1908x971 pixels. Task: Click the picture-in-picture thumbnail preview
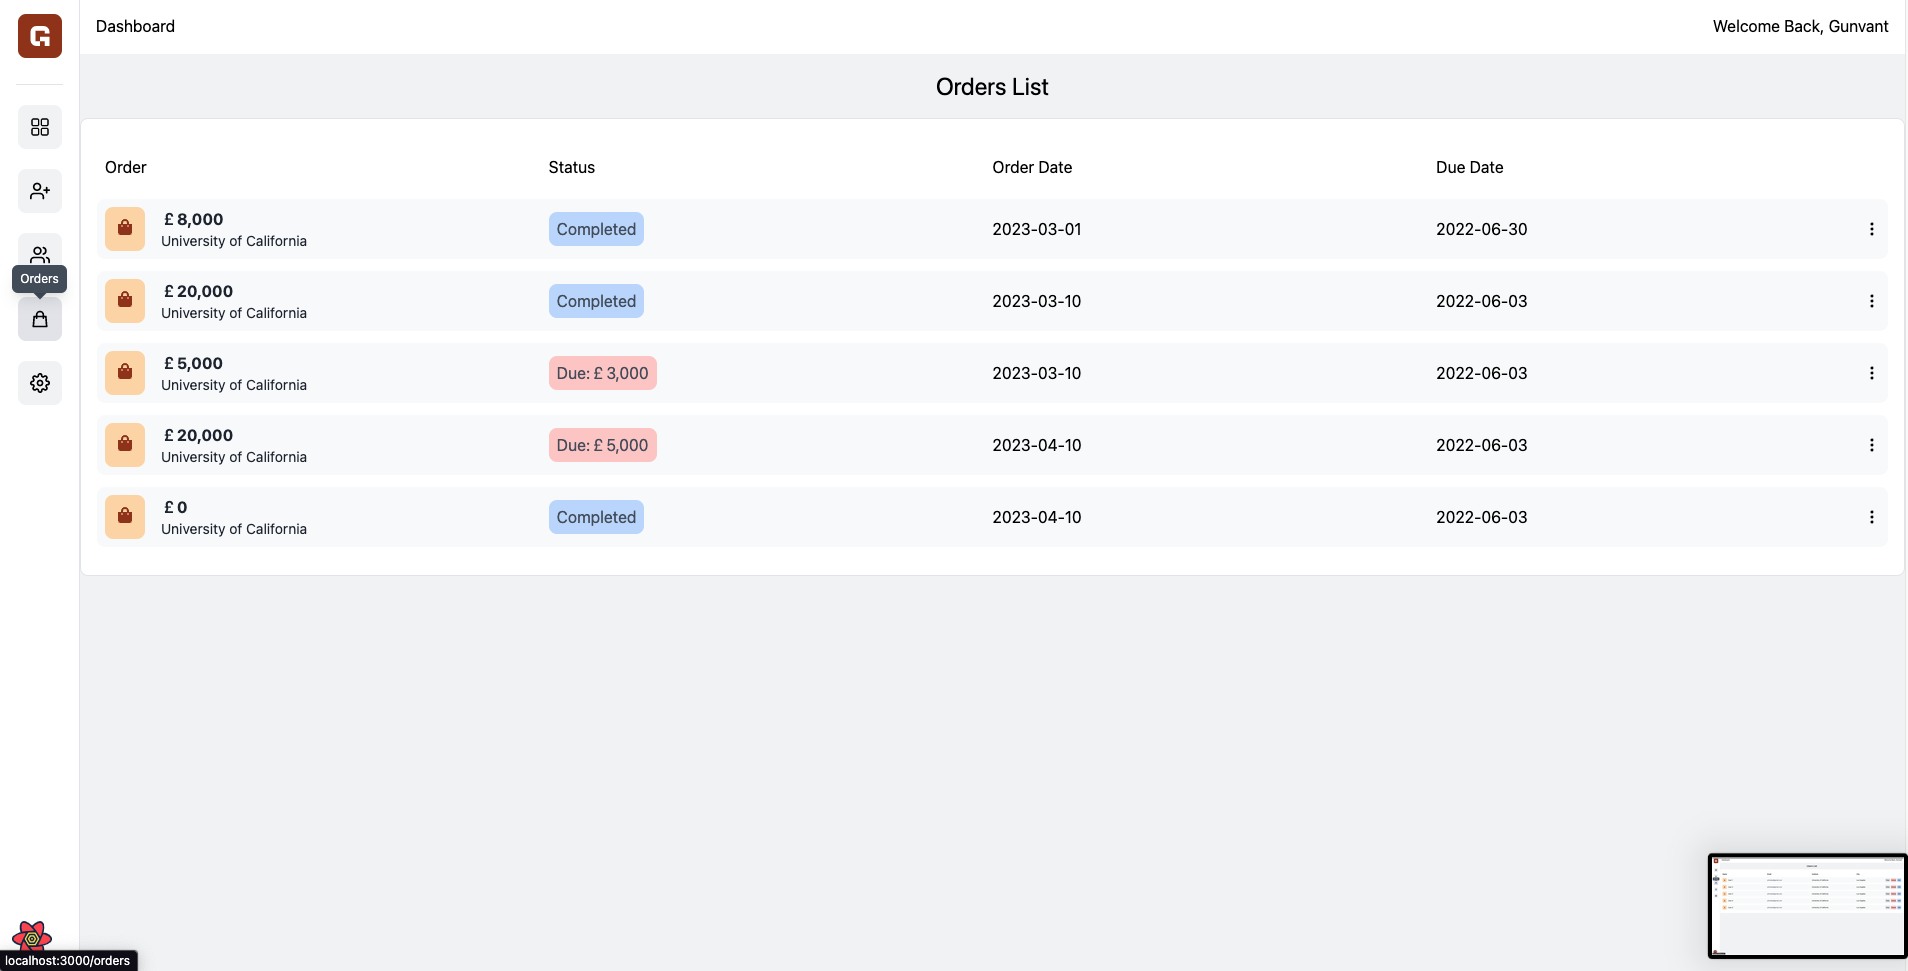coord(1808,906)
